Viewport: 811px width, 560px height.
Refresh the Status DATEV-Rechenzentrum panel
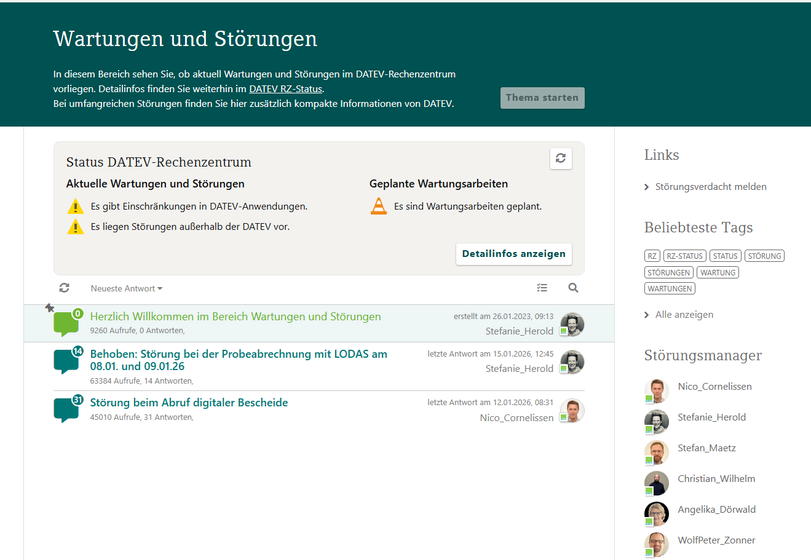pyautogui.click(x=561, y=158)
